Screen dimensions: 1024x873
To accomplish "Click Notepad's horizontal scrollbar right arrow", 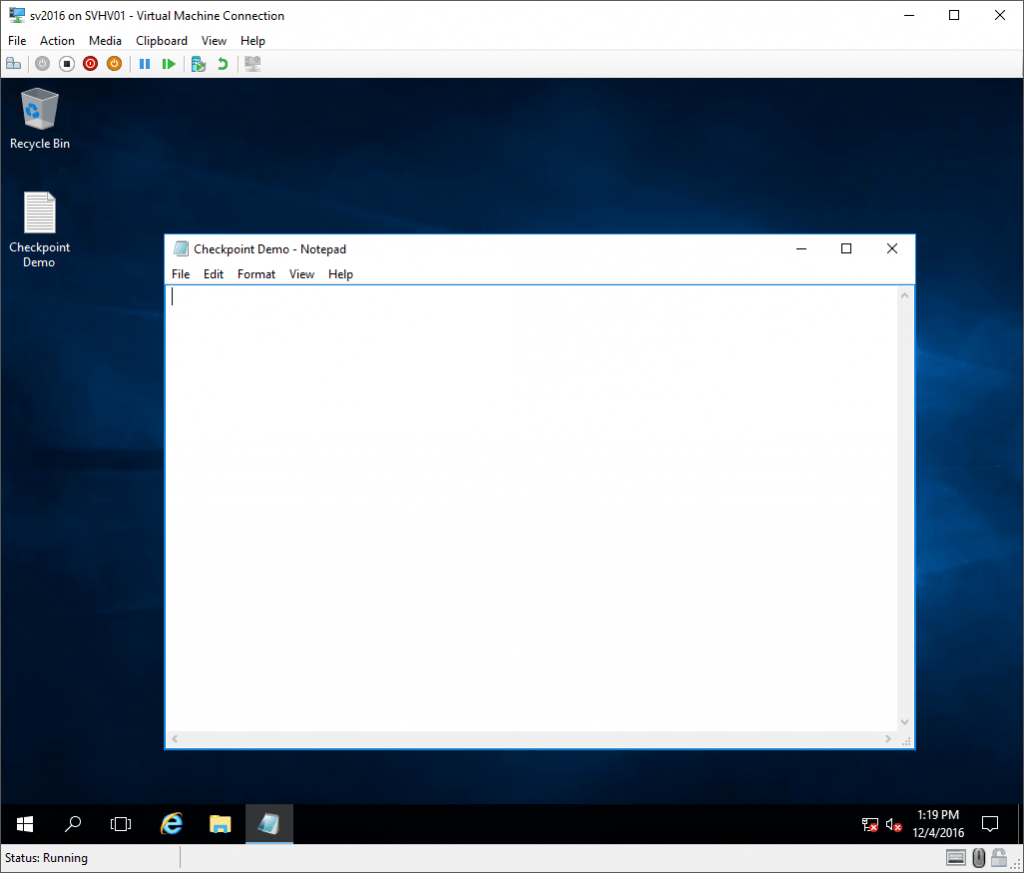I will pyautogui.click(x=888, y=738).
